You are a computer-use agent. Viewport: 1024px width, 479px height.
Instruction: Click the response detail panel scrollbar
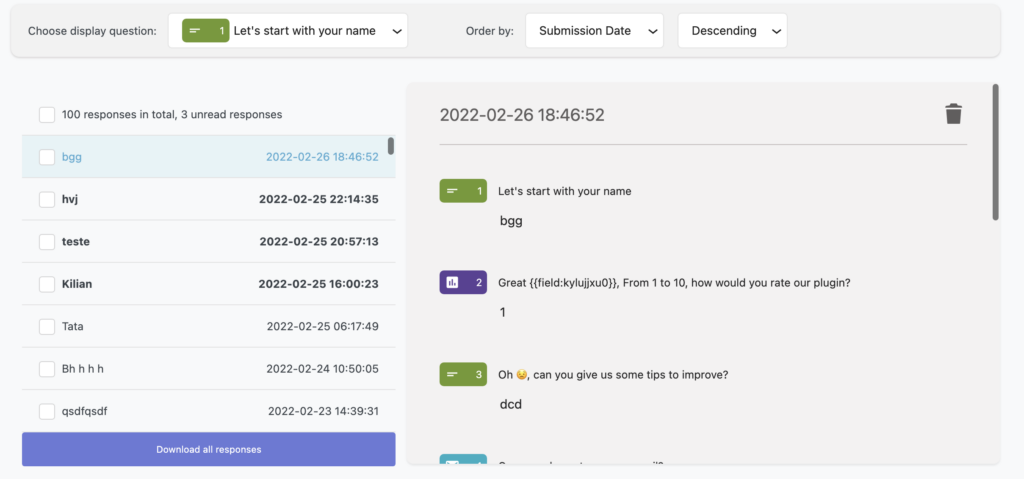[995, 152]
